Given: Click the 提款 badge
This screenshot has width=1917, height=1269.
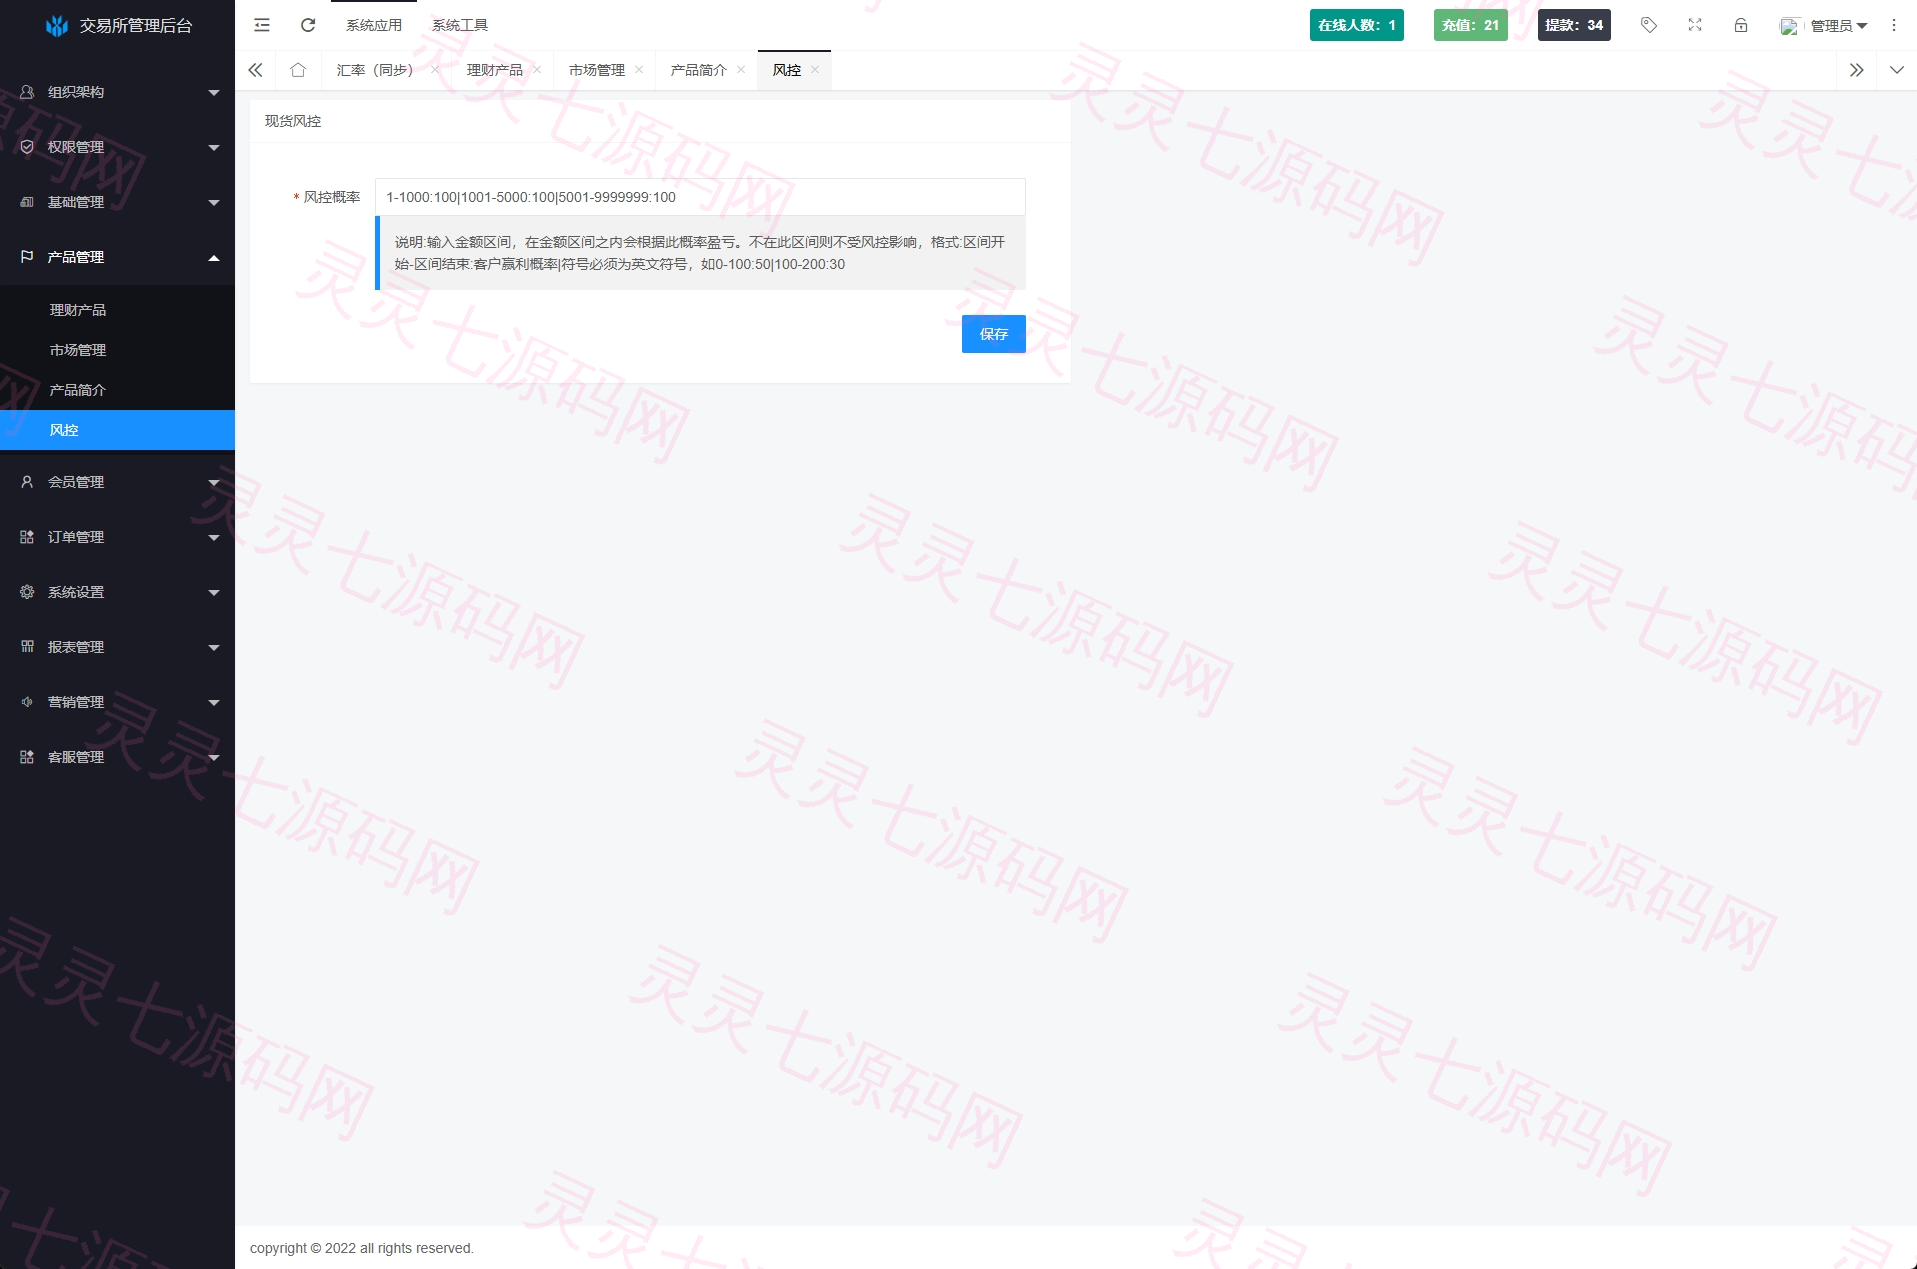Looking at the screenshot, I should coord(1574,25).
